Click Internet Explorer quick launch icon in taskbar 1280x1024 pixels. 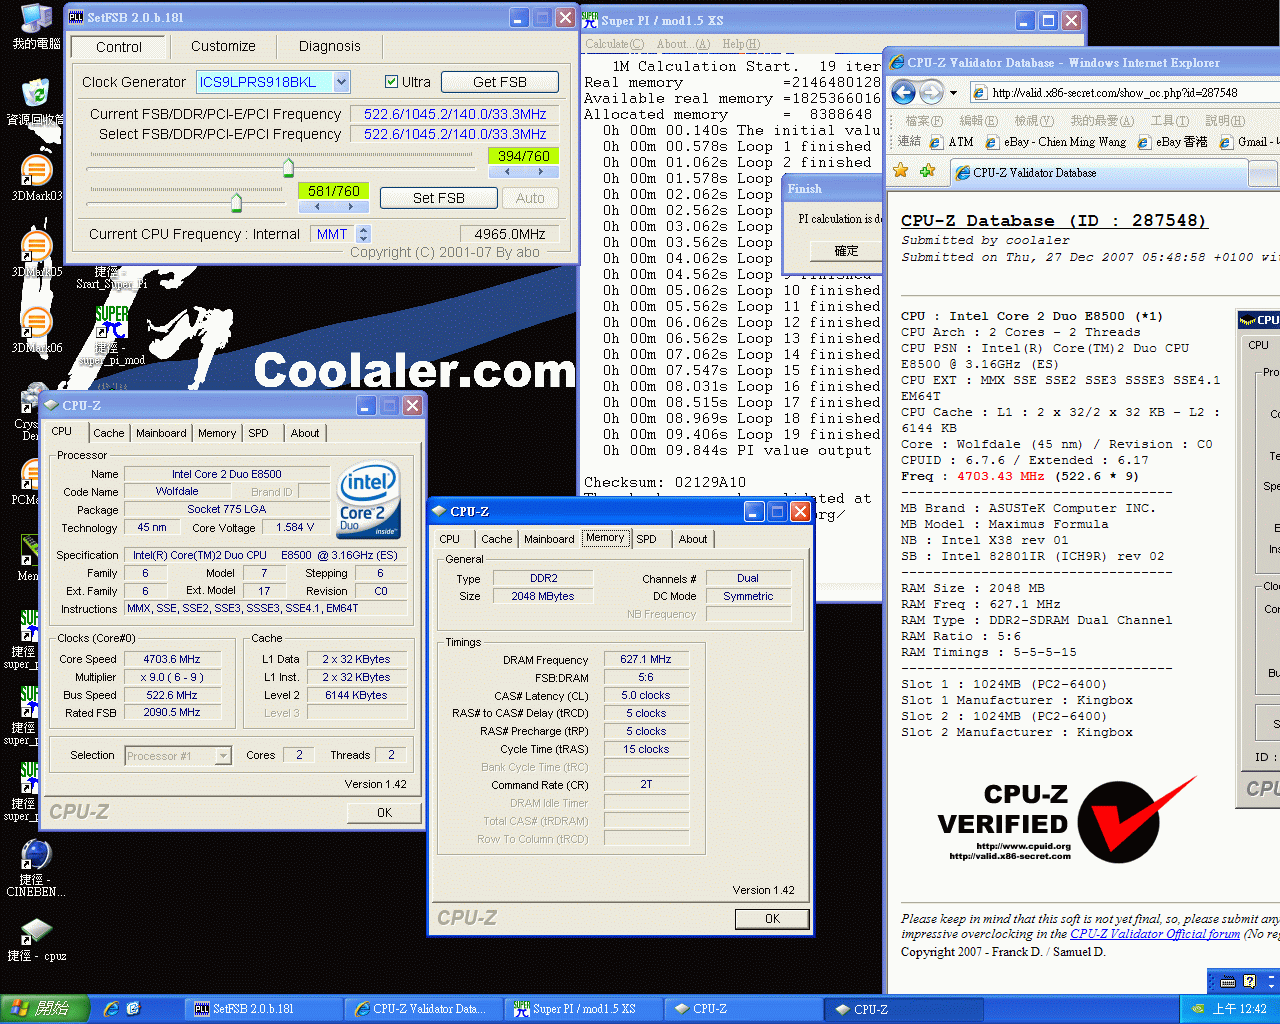111,1009
